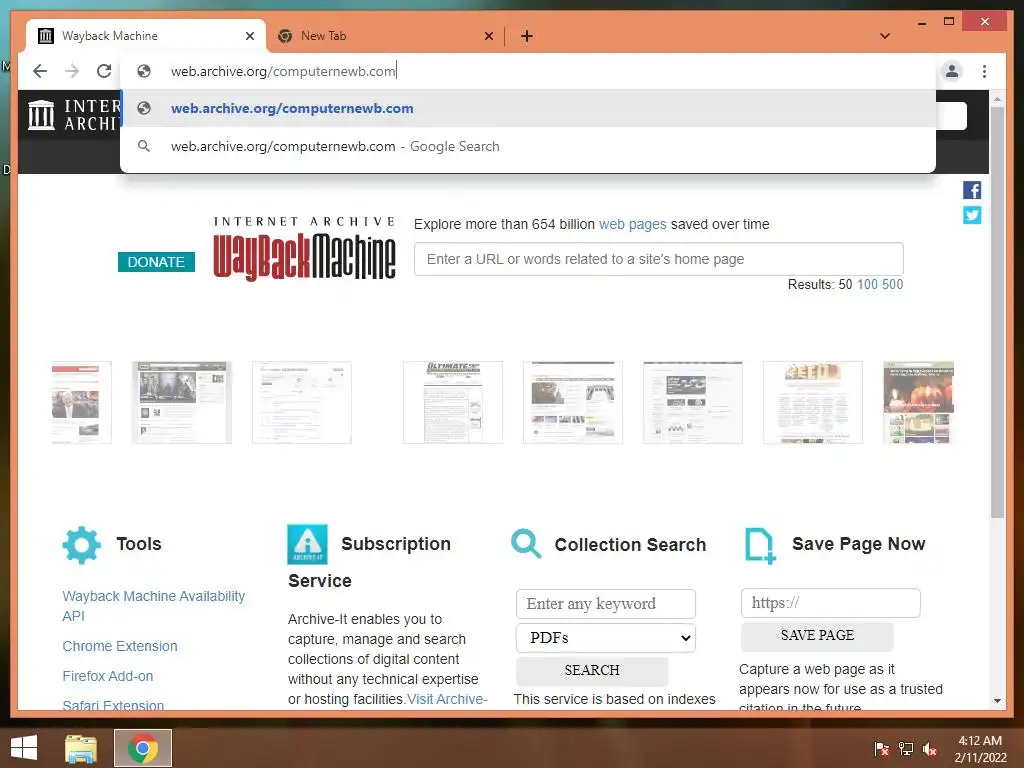Click the Save Page Now document icon

click(x=760, y=546)
